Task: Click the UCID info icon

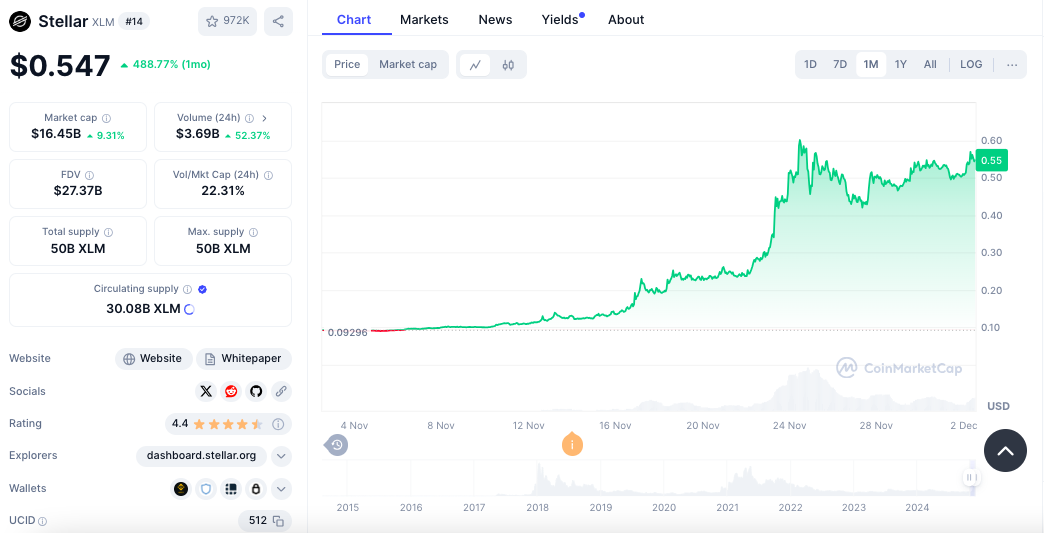Action: pyautogui.click(x=43, y=522)
